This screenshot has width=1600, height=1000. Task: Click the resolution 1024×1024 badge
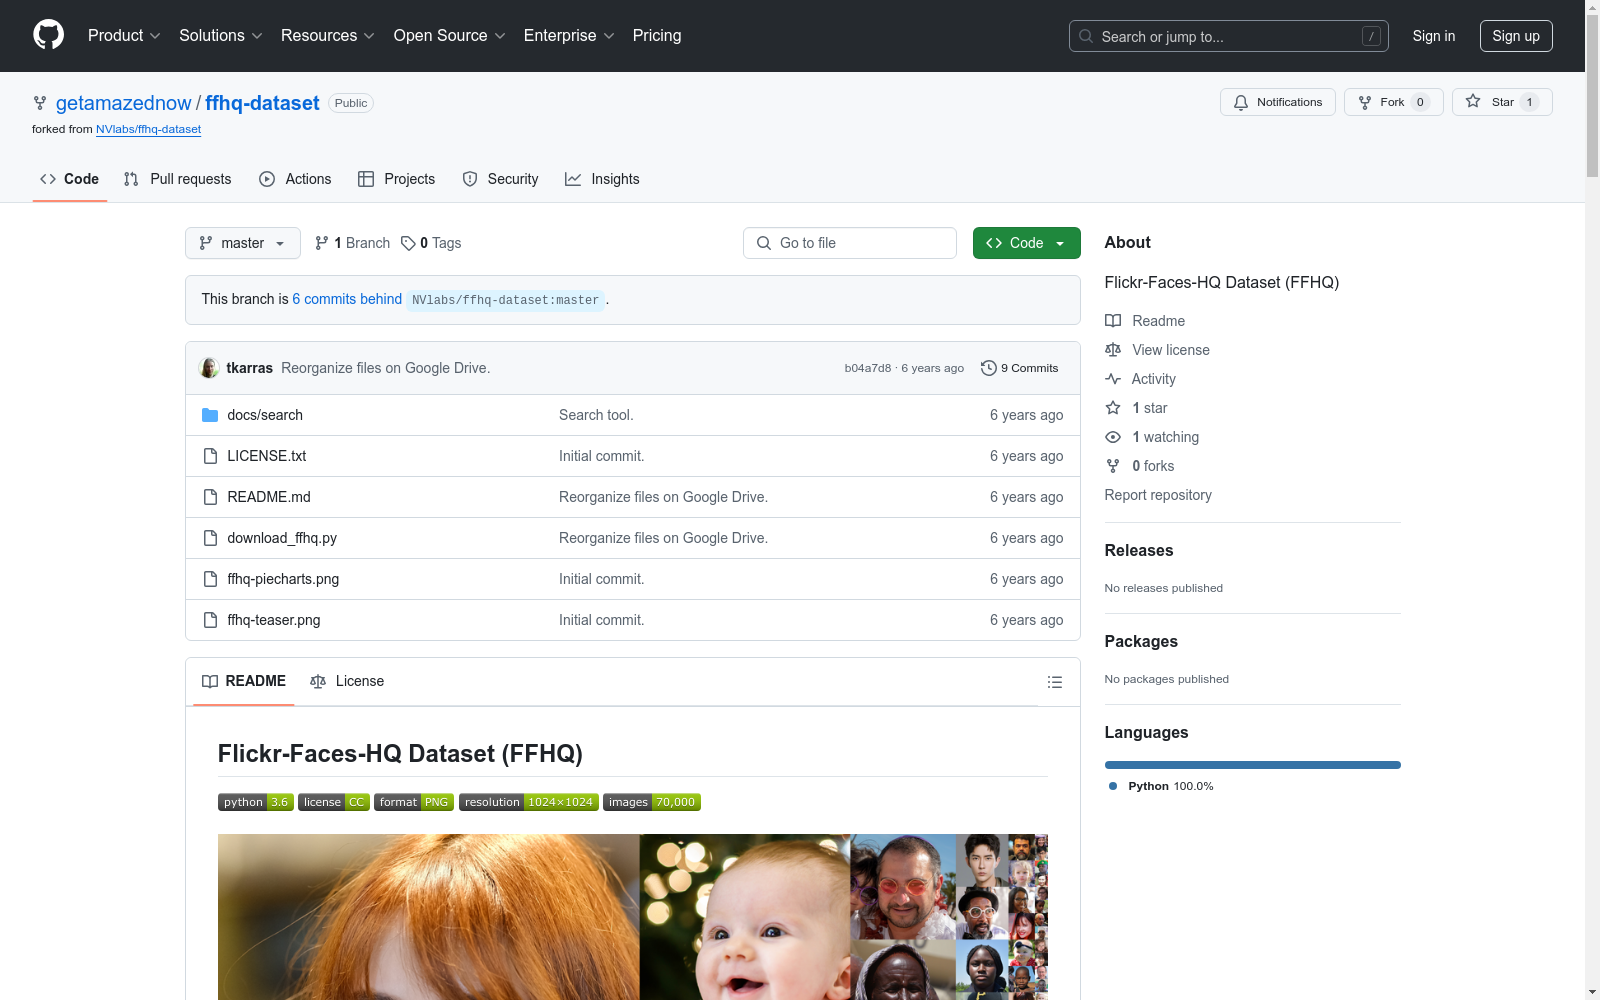coord(529,802)
